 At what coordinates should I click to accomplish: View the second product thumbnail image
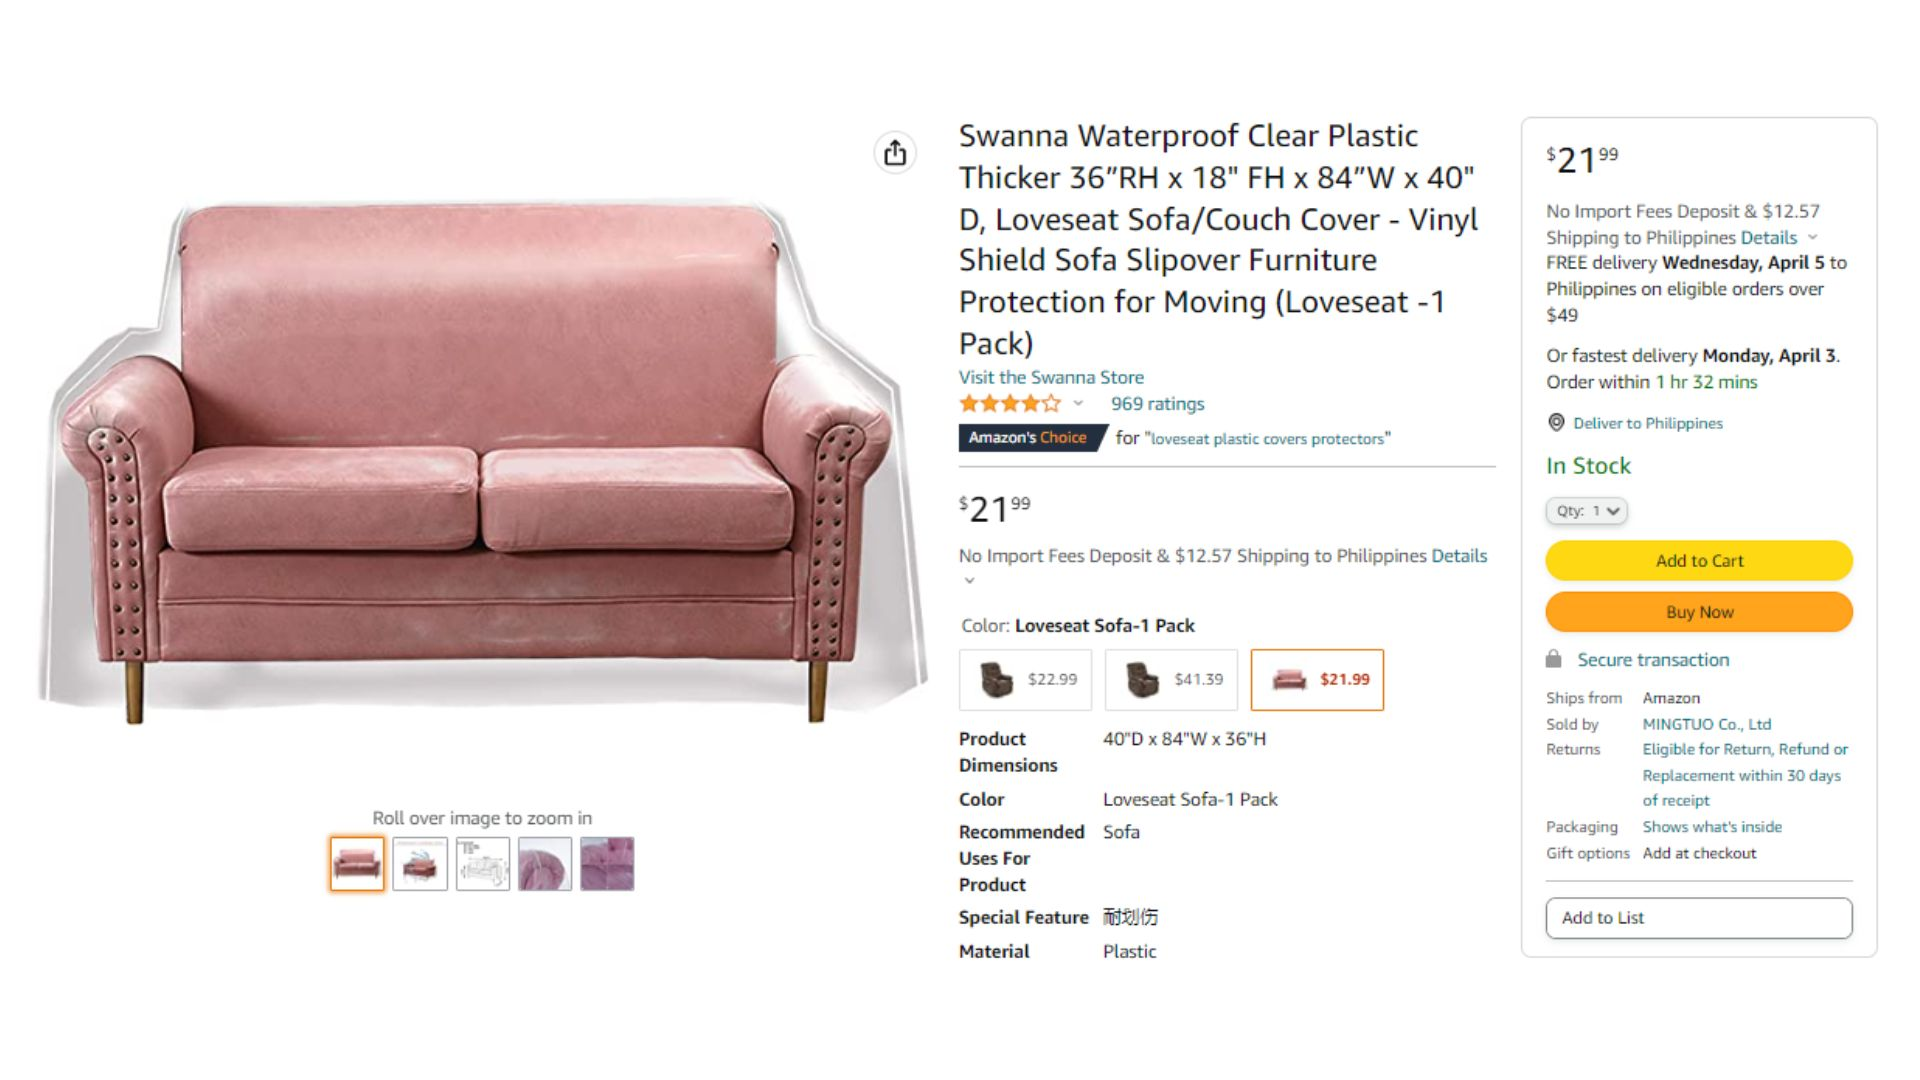tap(420, 864)
